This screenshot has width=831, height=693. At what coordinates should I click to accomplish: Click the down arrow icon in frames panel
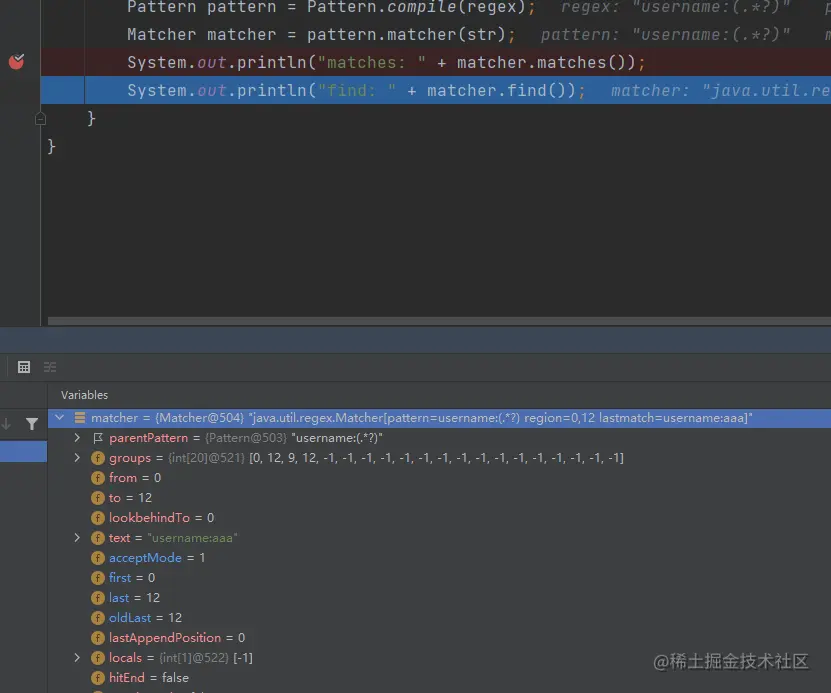(x=6, y=424)
